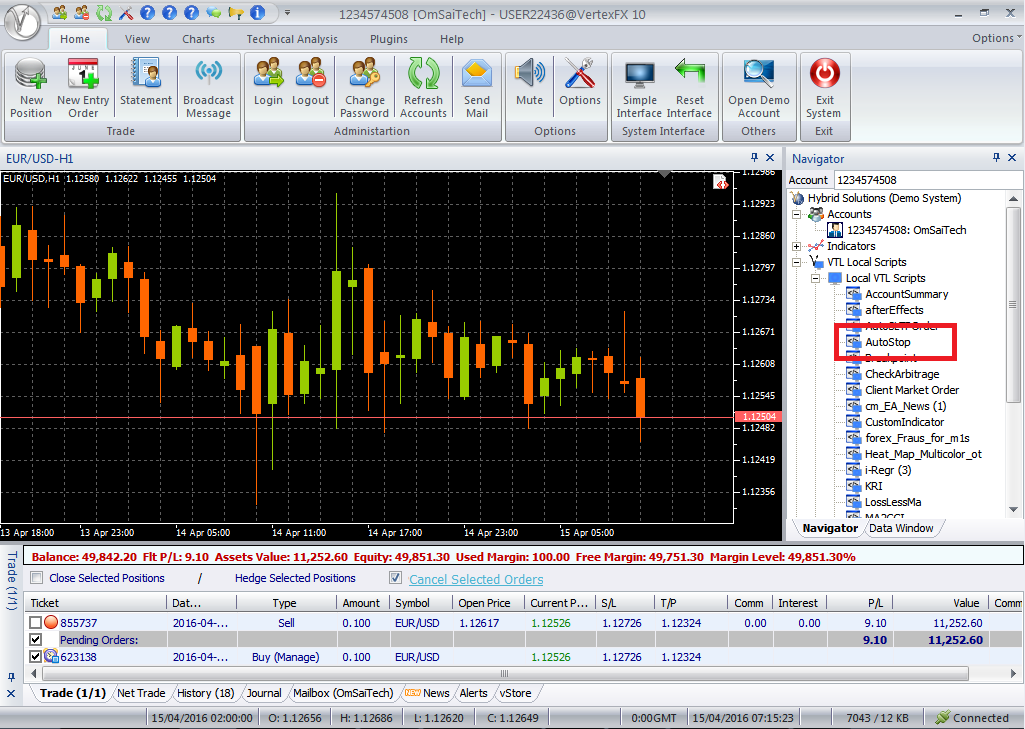
Task: Switch to the Data Window tab
Action: 901,528
